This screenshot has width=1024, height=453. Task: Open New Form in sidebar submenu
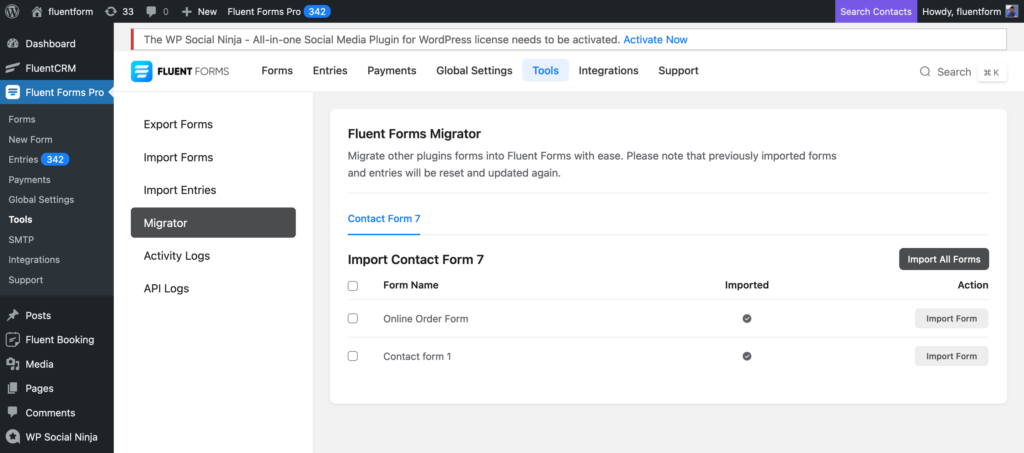(x=31, y=139)
